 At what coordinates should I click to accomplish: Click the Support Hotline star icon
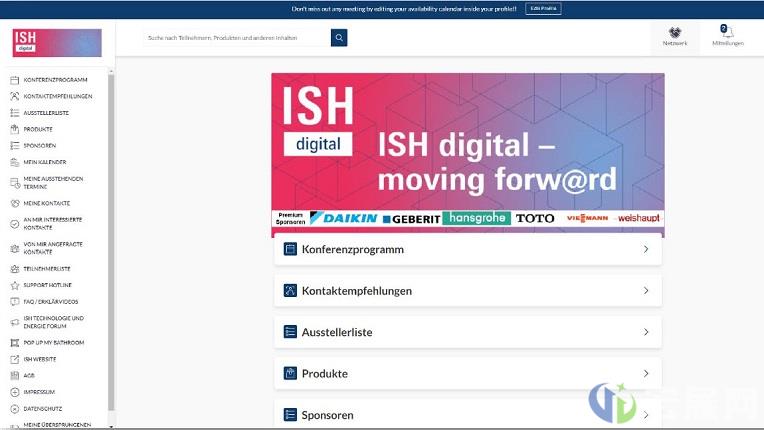coord(14,285)
